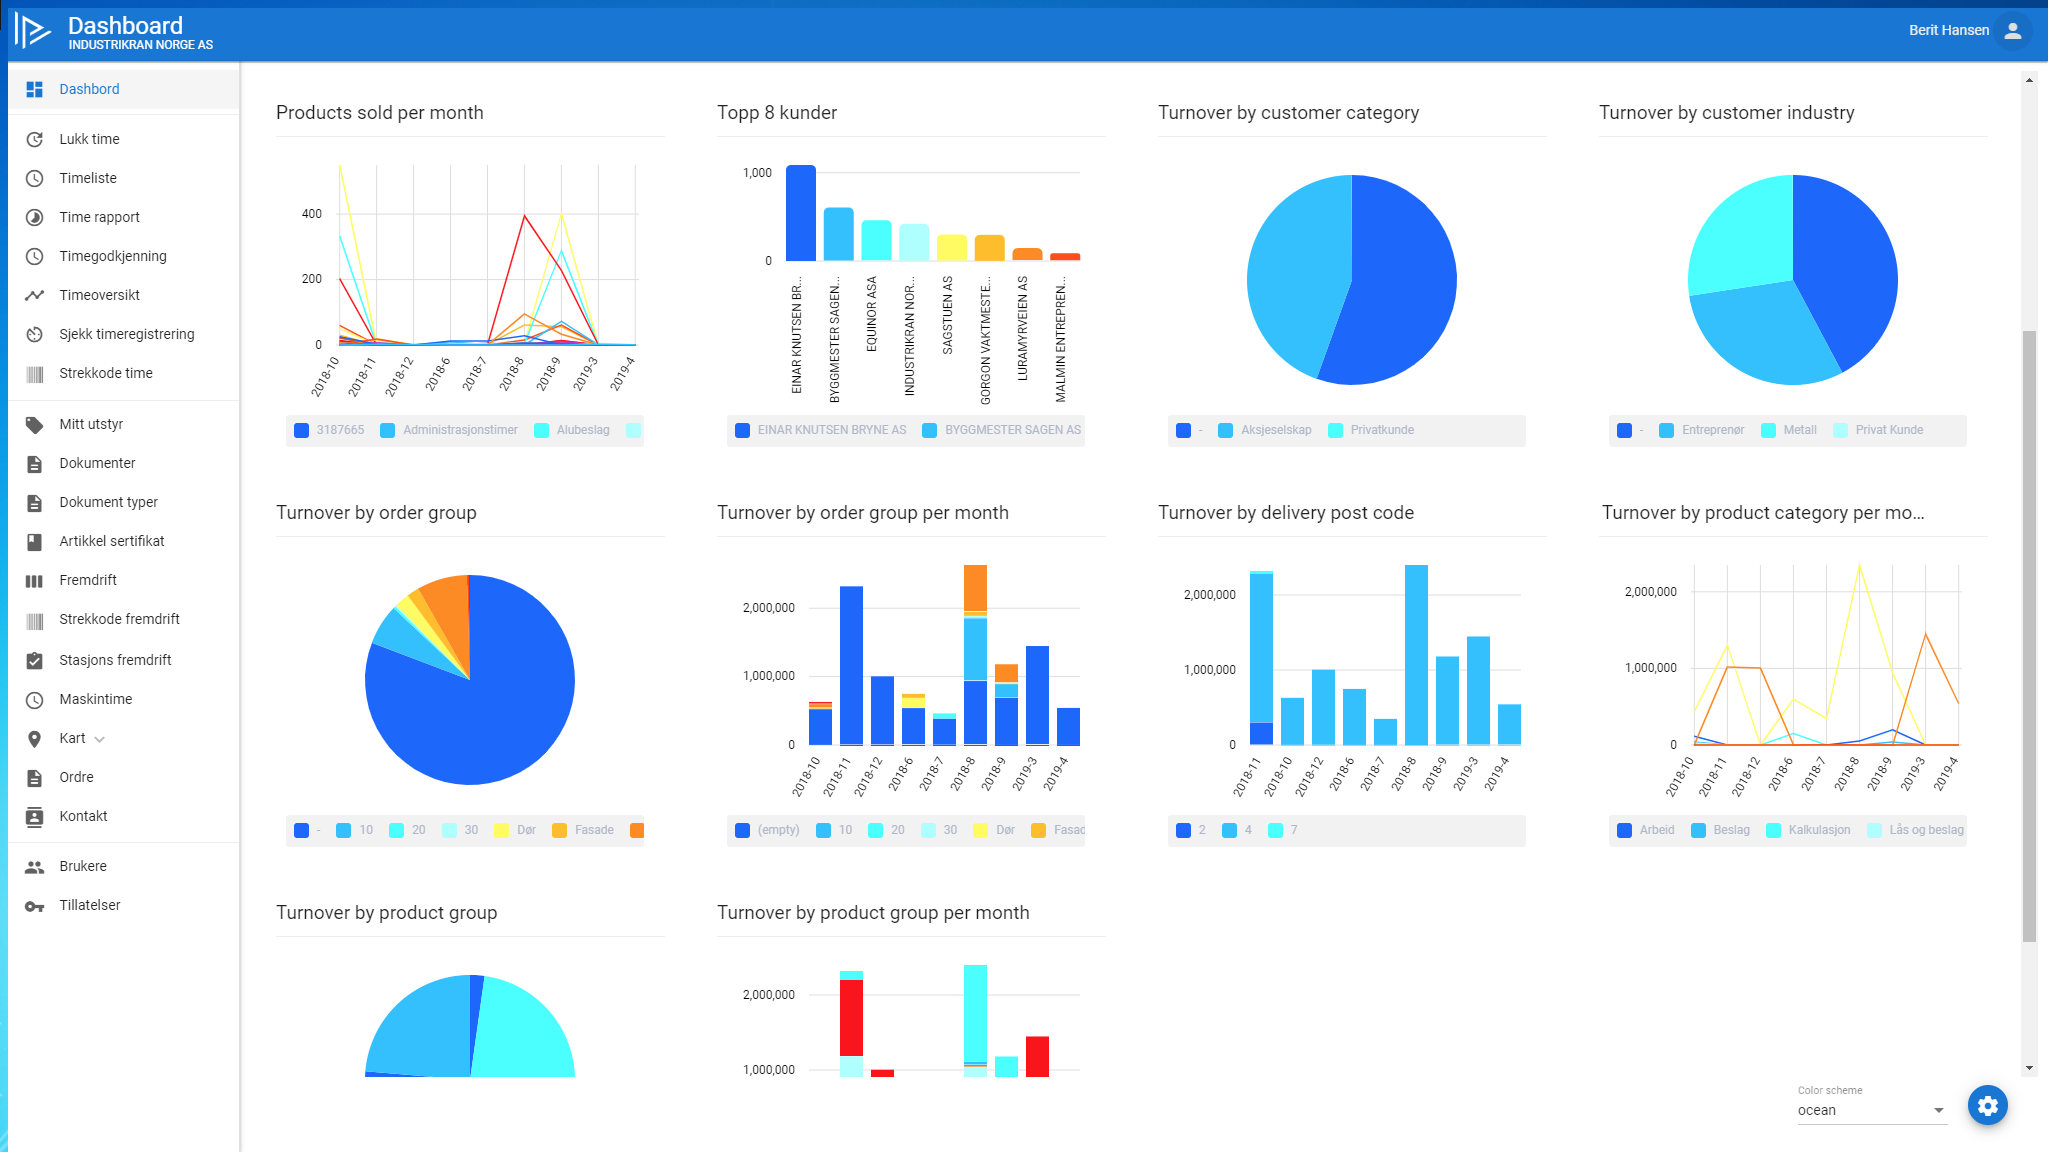Open Stasjons fremdrift clipboard icon
2048x1152 pixels.
[34, 660]
